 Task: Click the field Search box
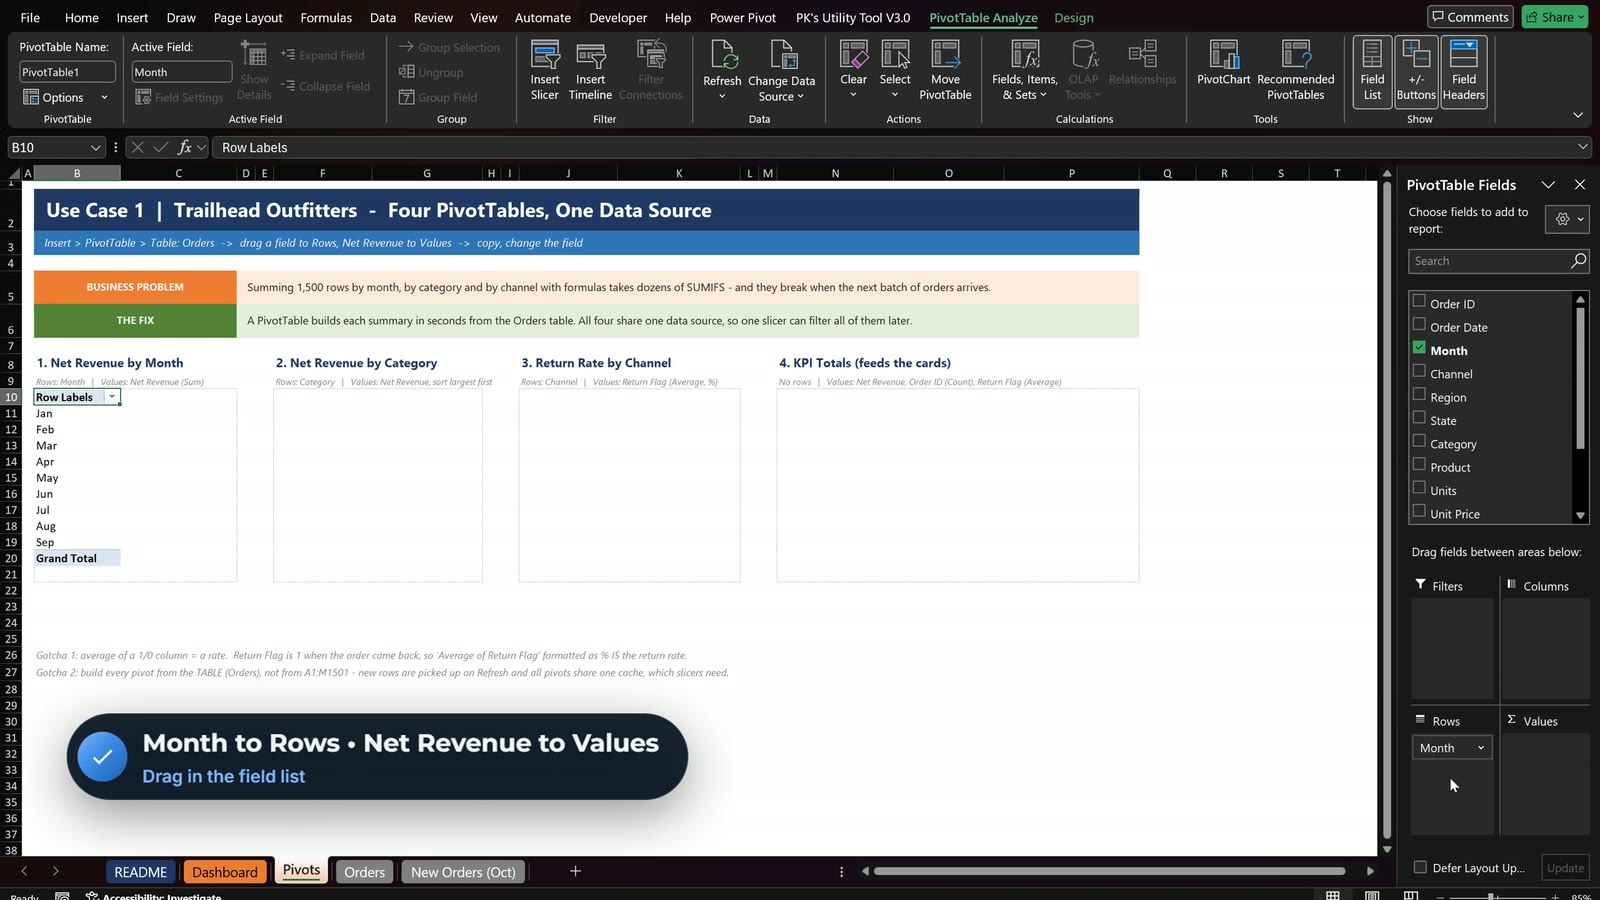1497,261
